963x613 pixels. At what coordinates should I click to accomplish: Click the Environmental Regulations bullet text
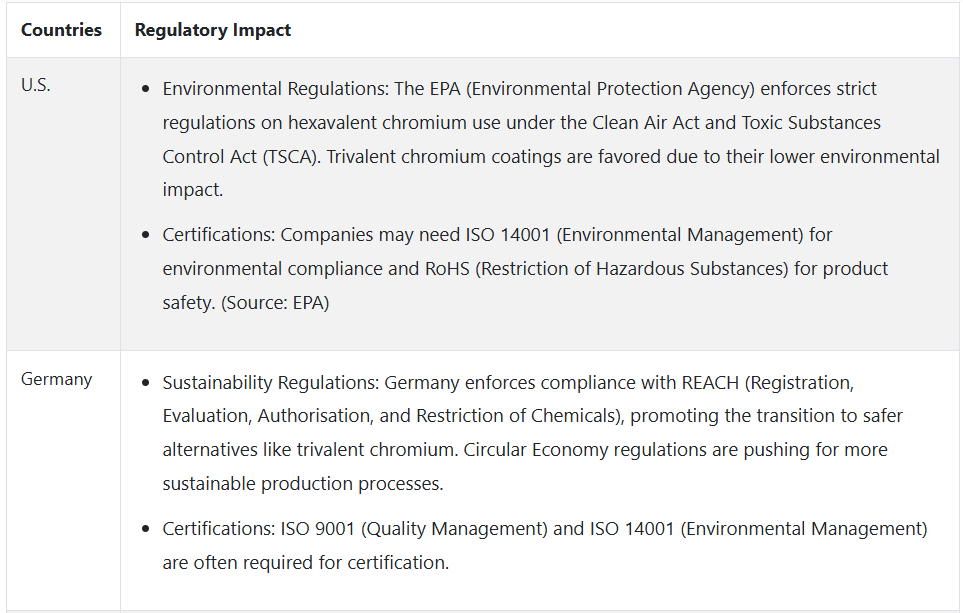point(275,89)
